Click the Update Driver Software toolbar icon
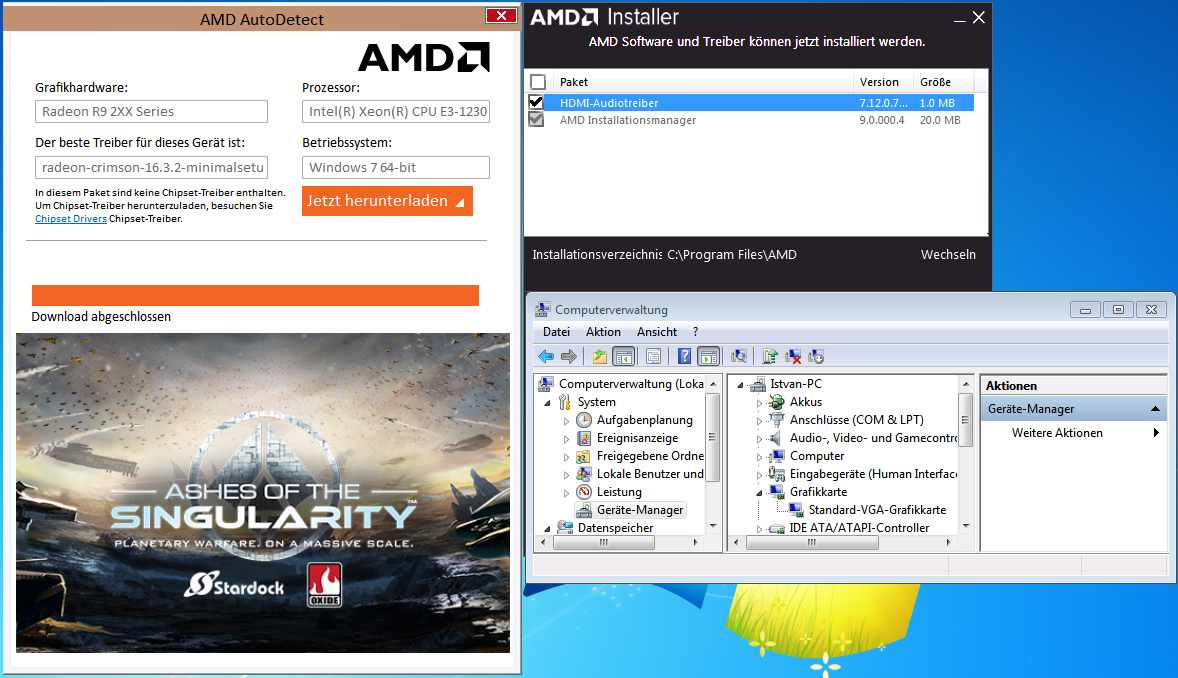 coord(770,356)
